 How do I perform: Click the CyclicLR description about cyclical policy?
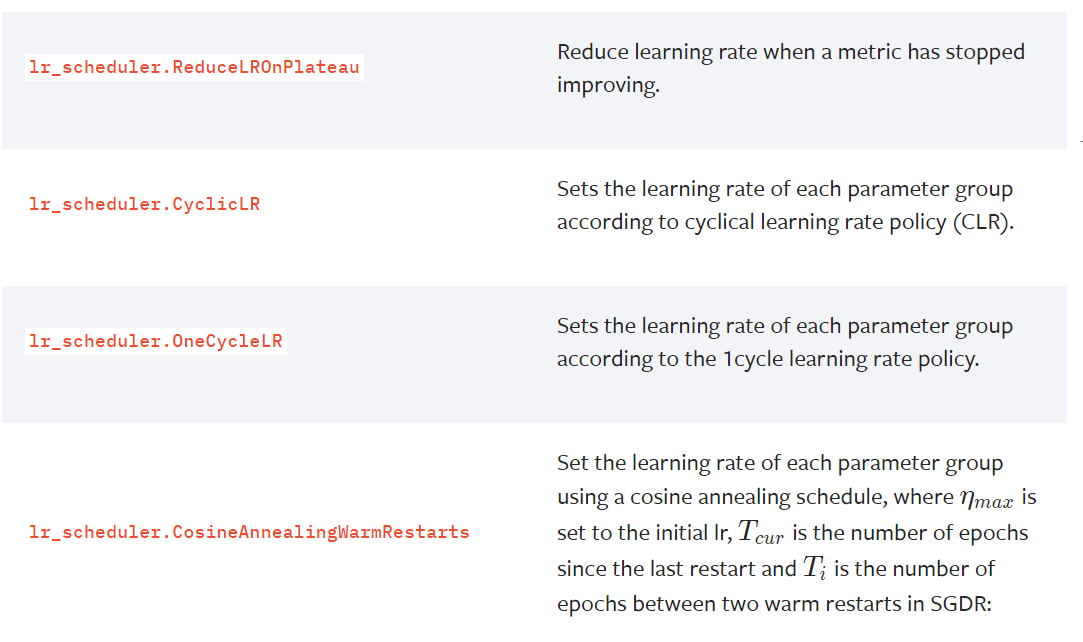pyautogui.click(x=785, y=206)
